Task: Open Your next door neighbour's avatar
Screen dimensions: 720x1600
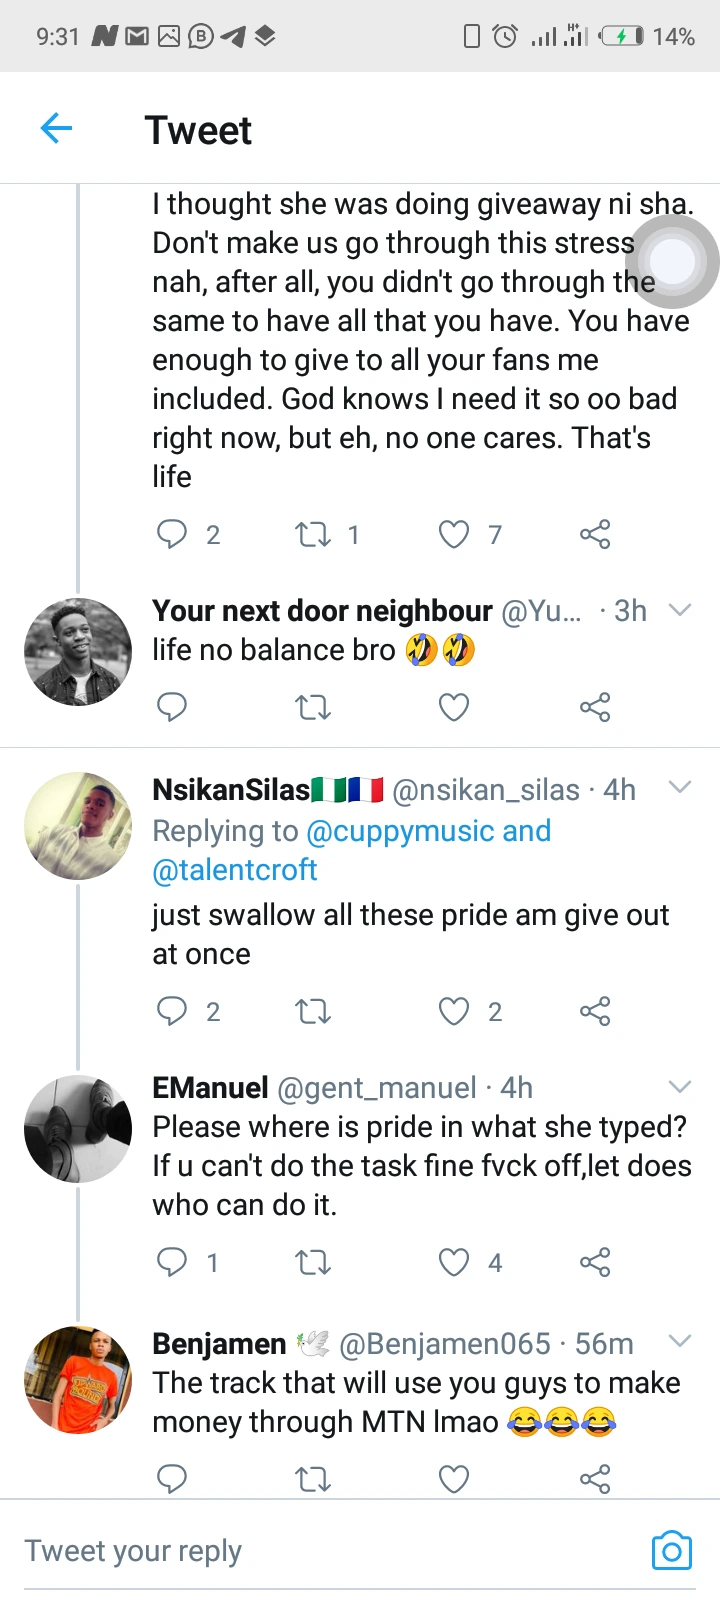Action: pos(78,652)
